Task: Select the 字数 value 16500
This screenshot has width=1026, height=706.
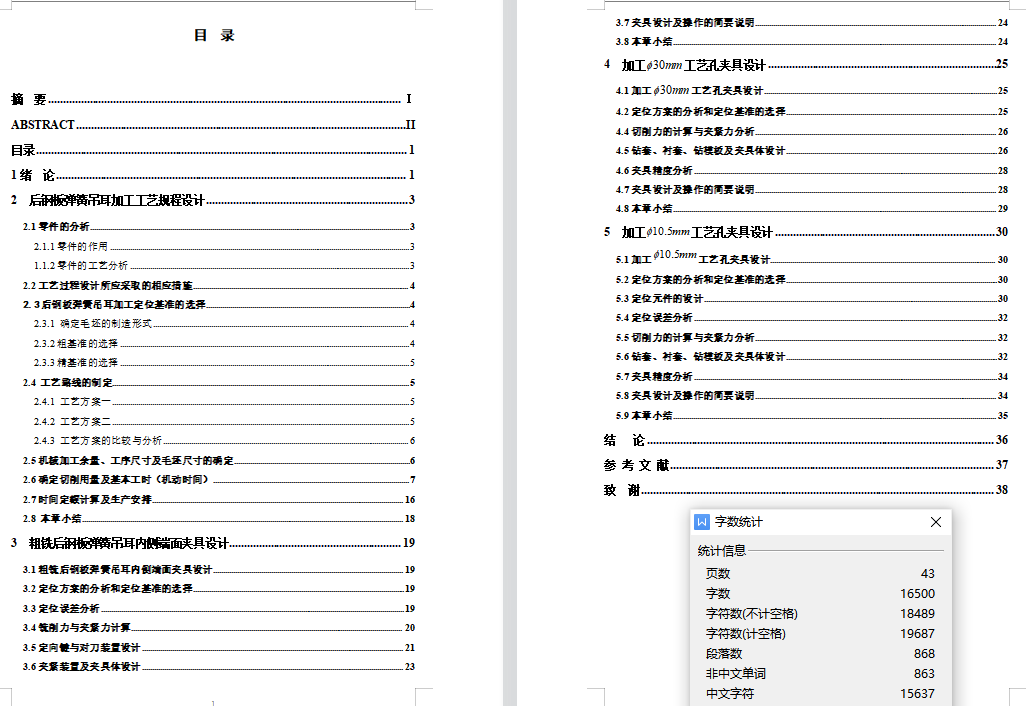Action: tap(917, 593)
